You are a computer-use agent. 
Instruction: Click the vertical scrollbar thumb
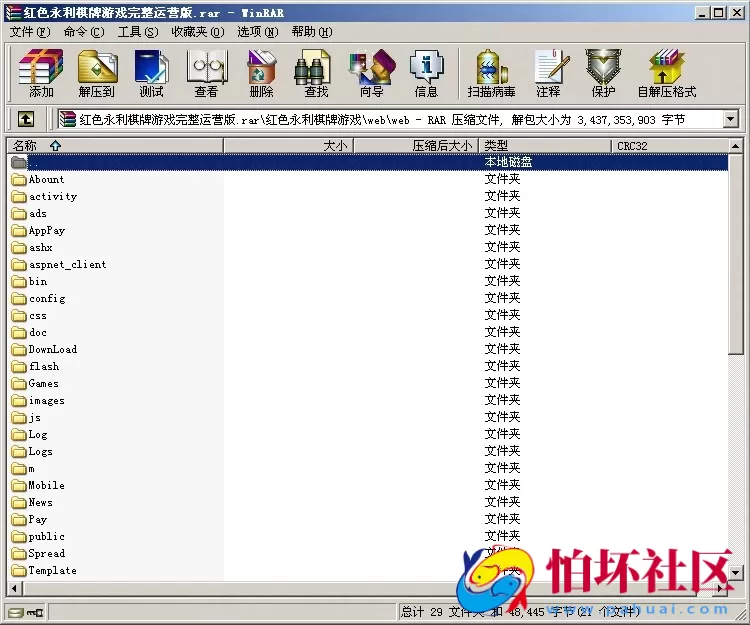(x=736, y=253)
